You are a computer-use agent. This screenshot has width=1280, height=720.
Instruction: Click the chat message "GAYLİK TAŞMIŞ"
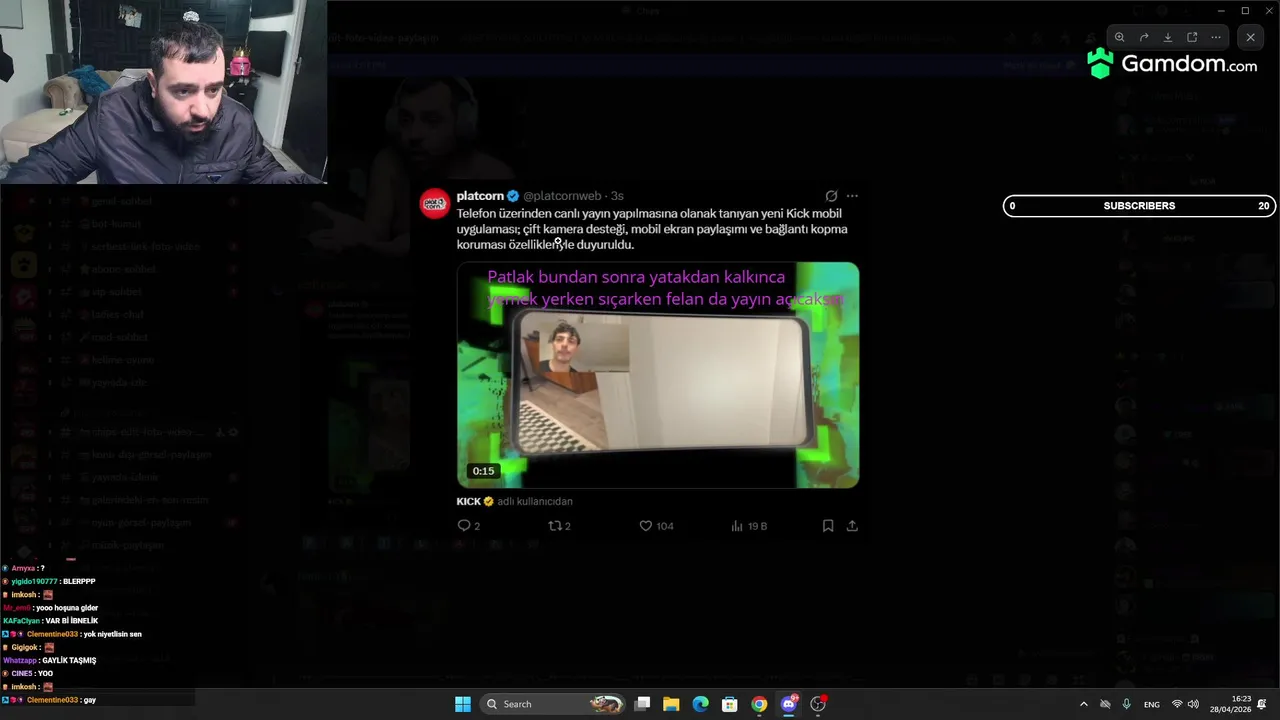click(69, 660)
